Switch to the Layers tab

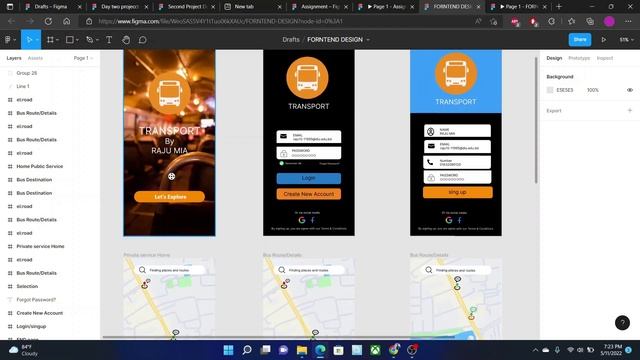click(x=14, y=58)
